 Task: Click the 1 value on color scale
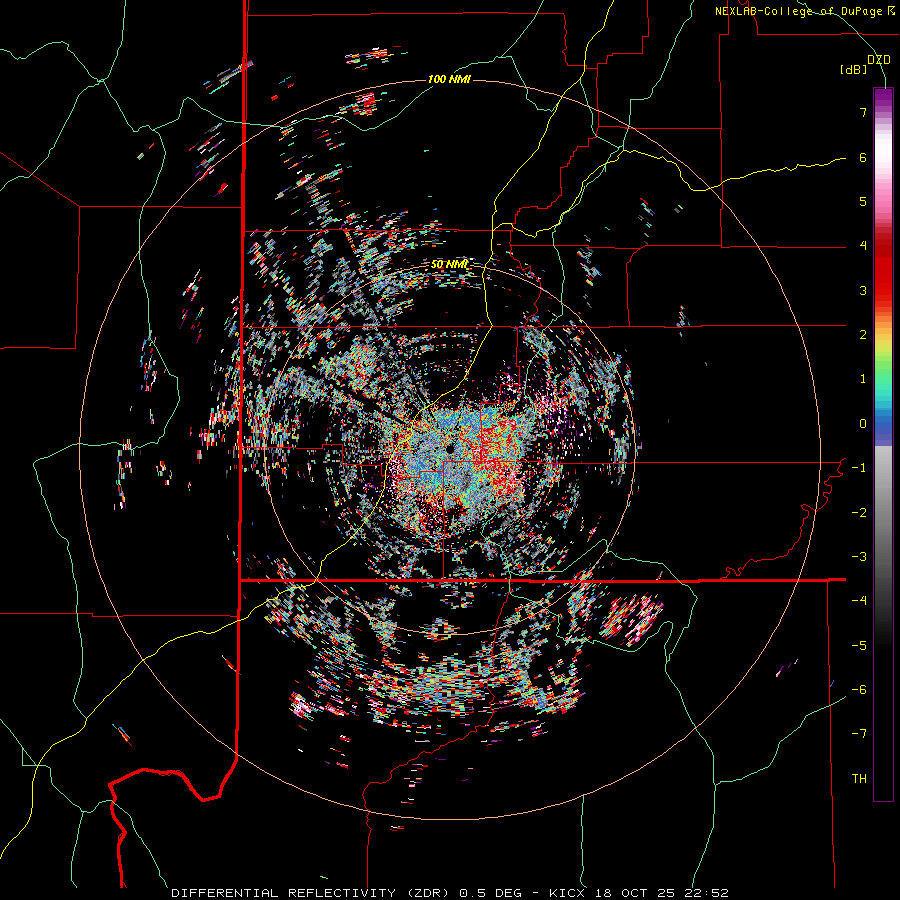[863, 379]
